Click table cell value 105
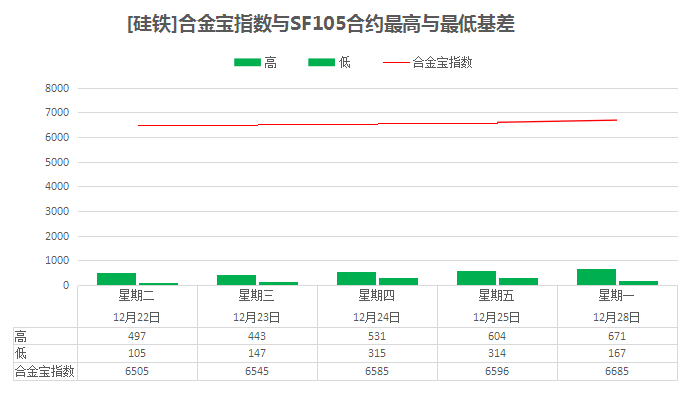Image resolution: width=693 pixels, height=397 pixels. pyautogui.click(x=137, y=353)
